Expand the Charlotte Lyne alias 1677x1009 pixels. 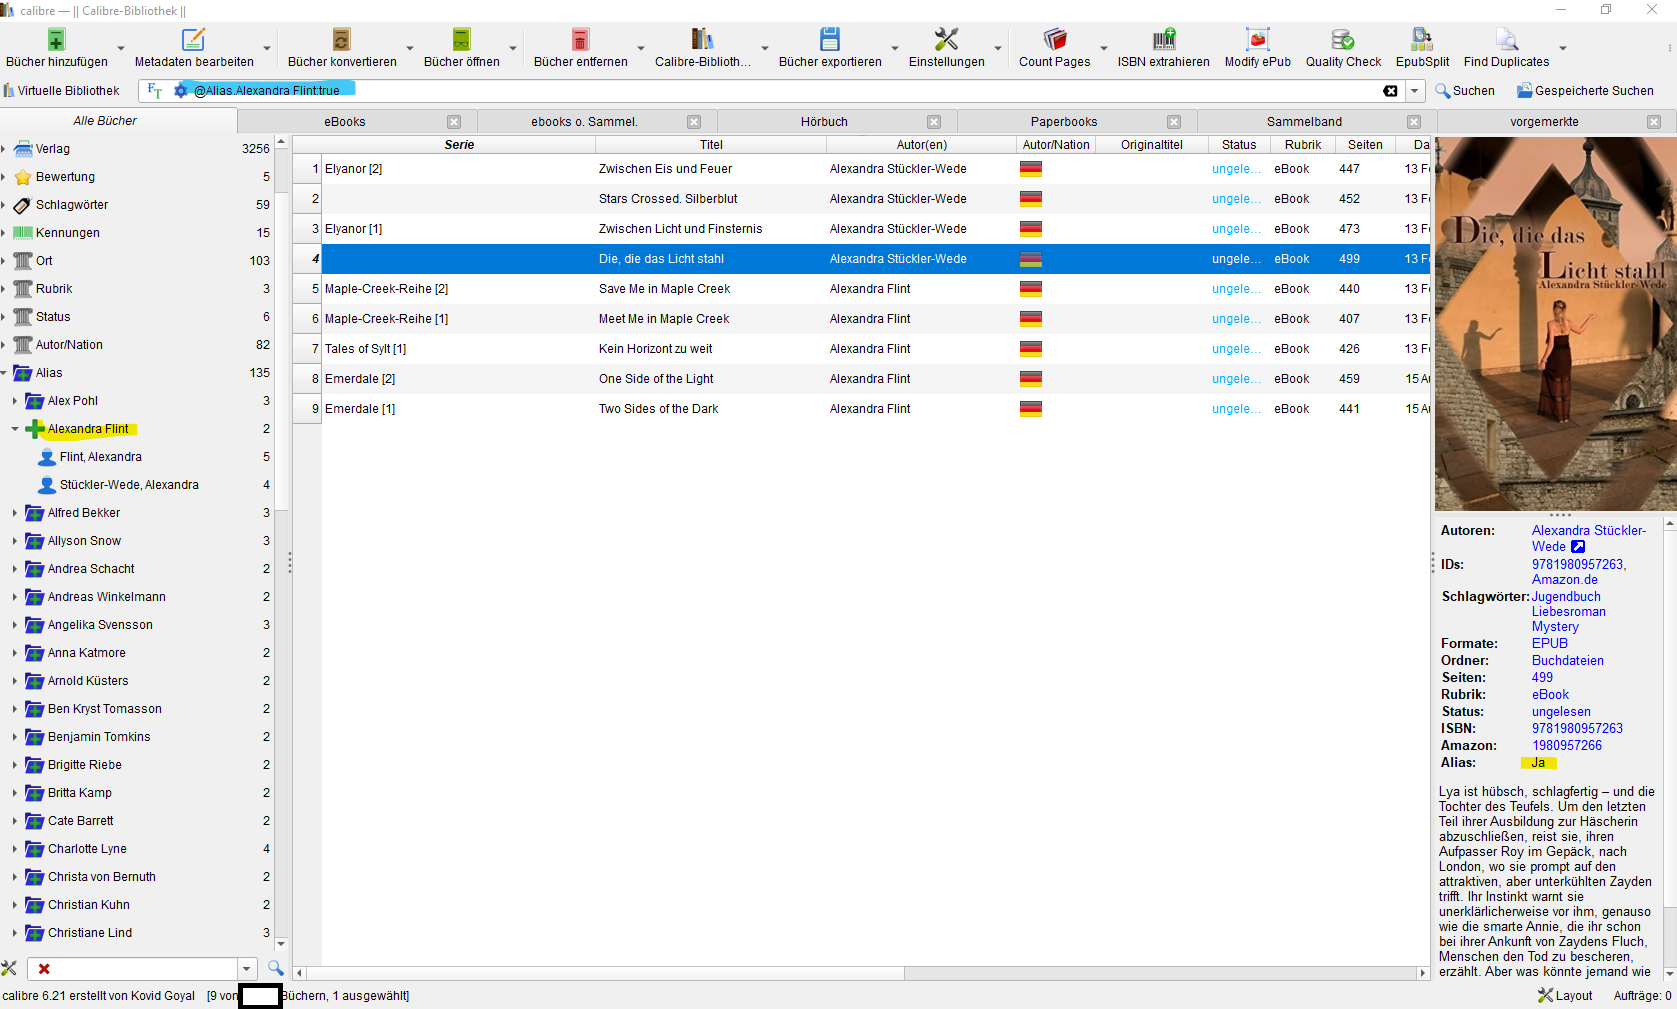point(15,849)
